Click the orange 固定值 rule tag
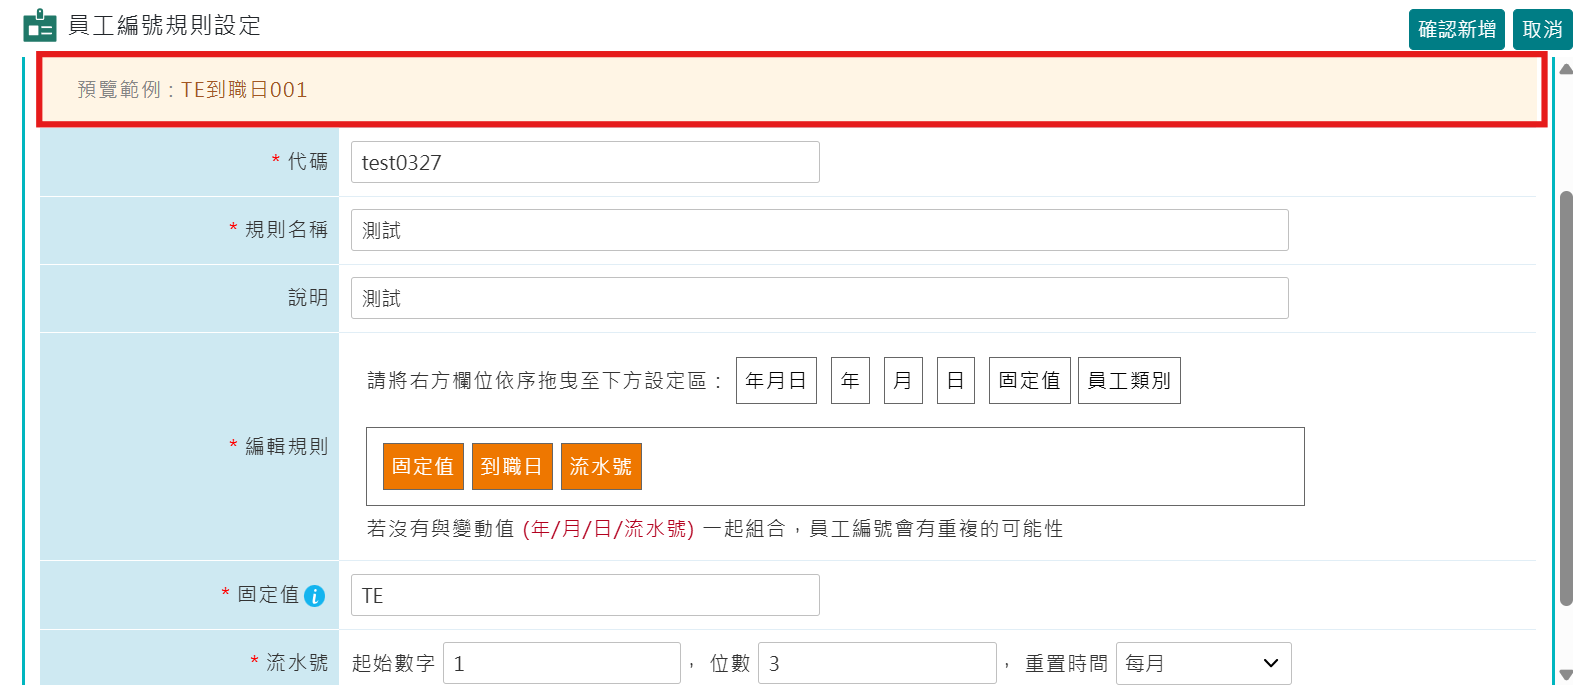Image resolution: width=1573 pixels, height=685 pixels. tap(423, 467)
